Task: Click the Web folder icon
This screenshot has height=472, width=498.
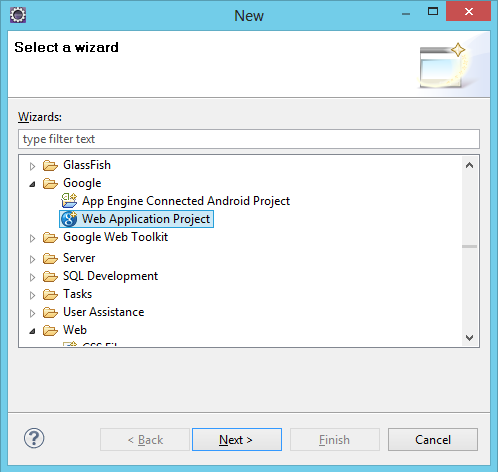Action: pos(50,330)
